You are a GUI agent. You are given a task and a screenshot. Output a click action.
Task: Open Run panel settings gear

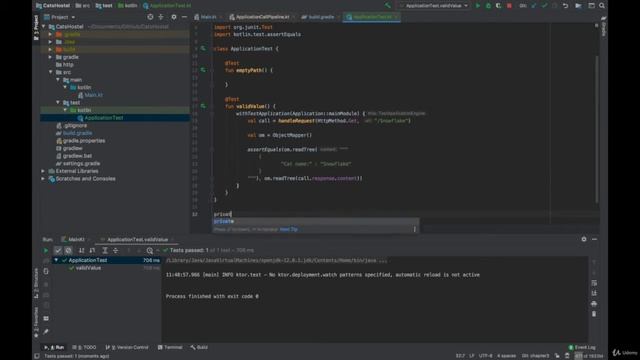pyautogui.click(x=584, y=239)
